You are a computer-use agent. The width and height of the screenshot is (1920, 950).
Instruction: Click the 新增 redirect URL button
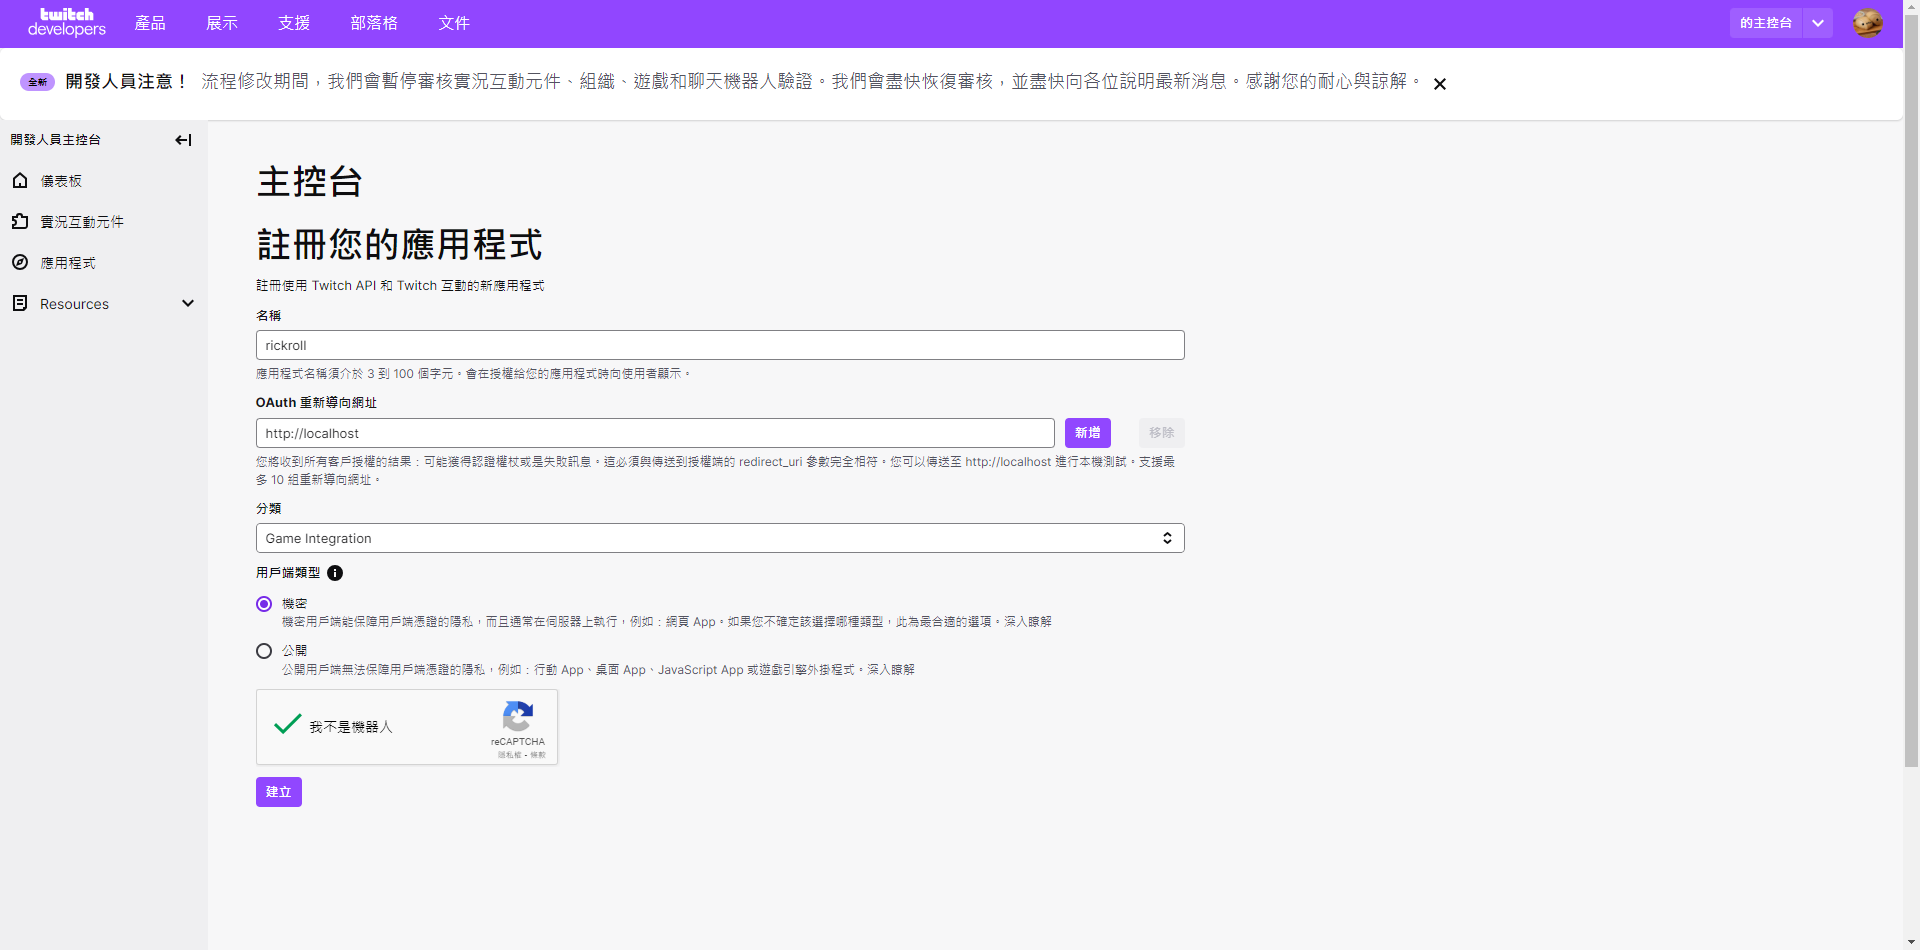tap(1088, 433)
